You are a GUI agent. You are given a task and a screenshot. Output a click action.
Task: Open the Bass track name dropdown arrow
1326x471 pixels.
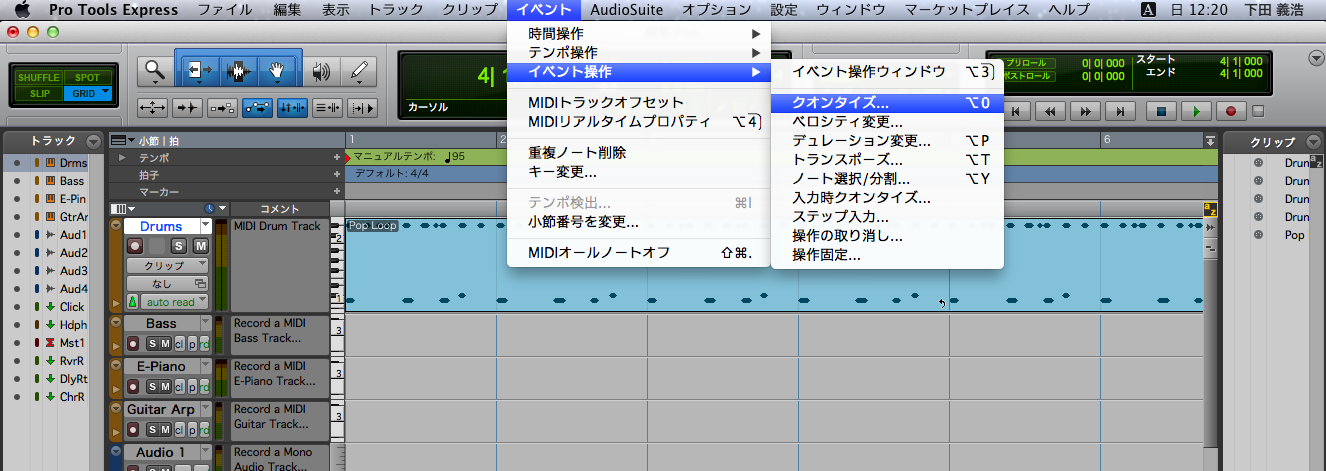tap(206, 323)
